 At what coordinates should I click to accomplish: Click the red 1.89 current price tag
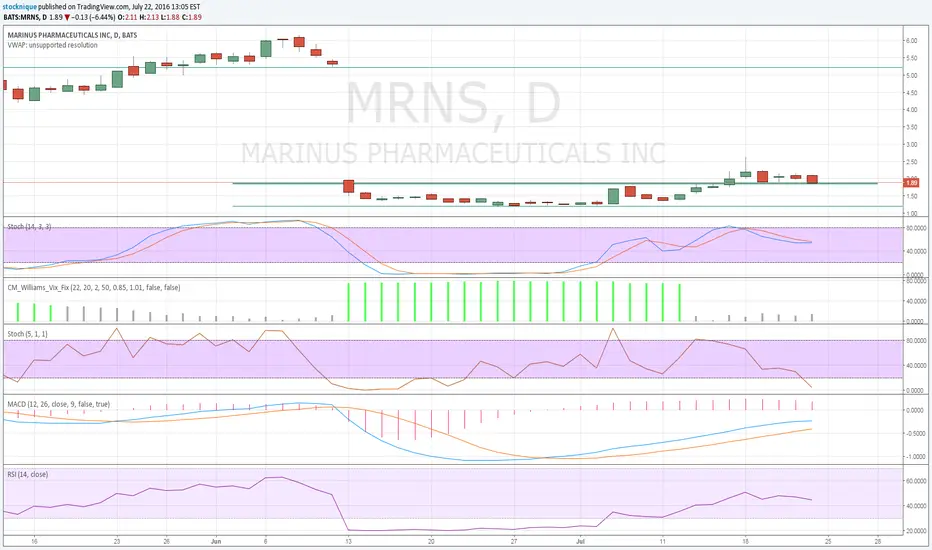click(x=912, y=183)
